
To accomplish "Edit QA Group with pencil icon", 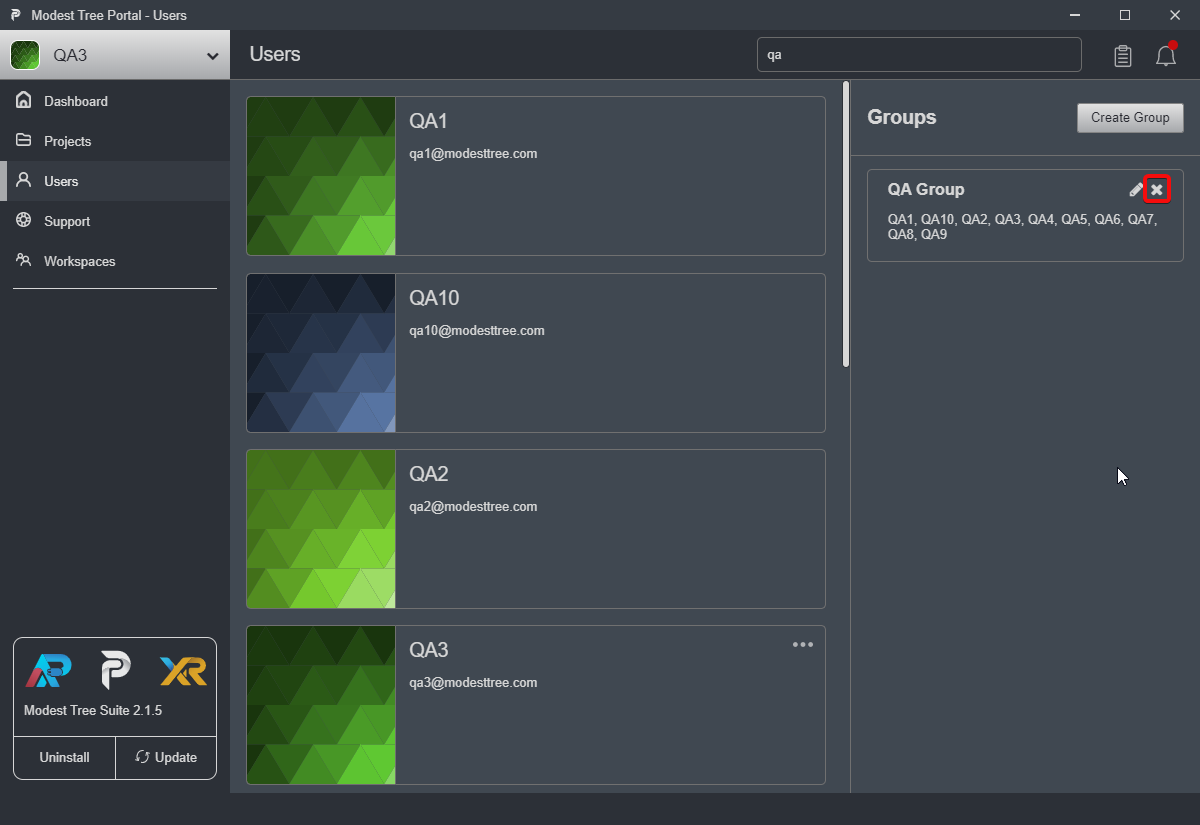I will click(x=1136, y=189).
